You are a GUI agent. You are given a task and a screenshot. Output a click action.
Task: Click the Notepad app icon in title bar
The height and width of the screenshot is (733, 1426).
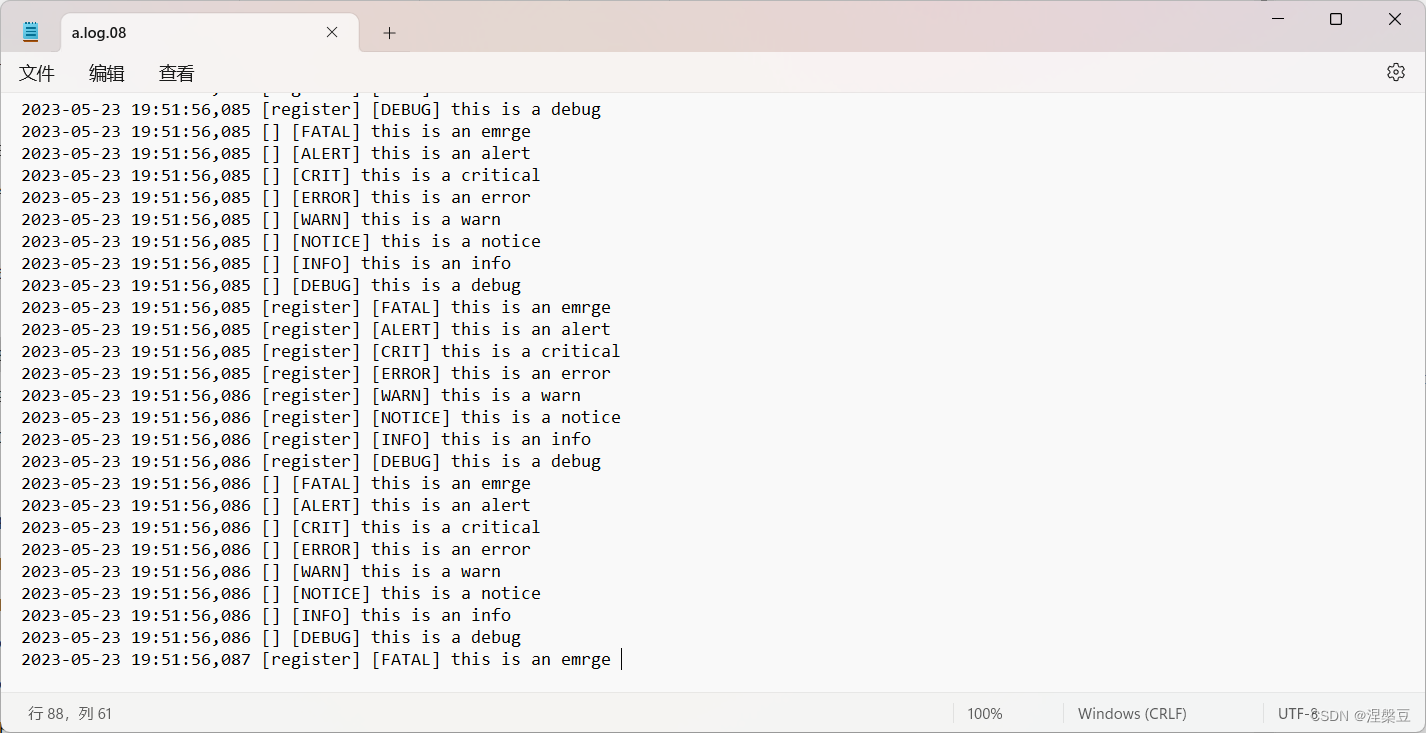pos(31,32)
